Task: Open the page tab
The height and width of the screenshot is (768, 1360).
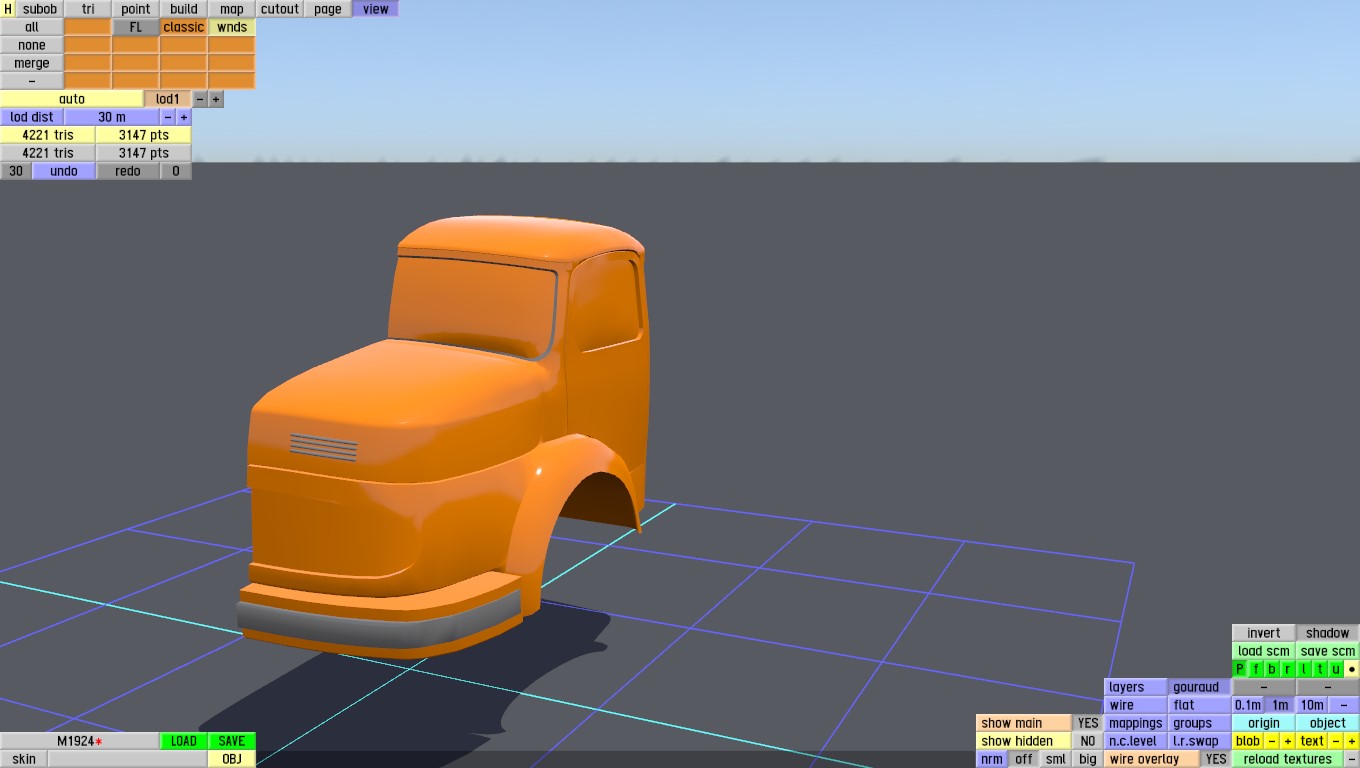Action: 328,9
